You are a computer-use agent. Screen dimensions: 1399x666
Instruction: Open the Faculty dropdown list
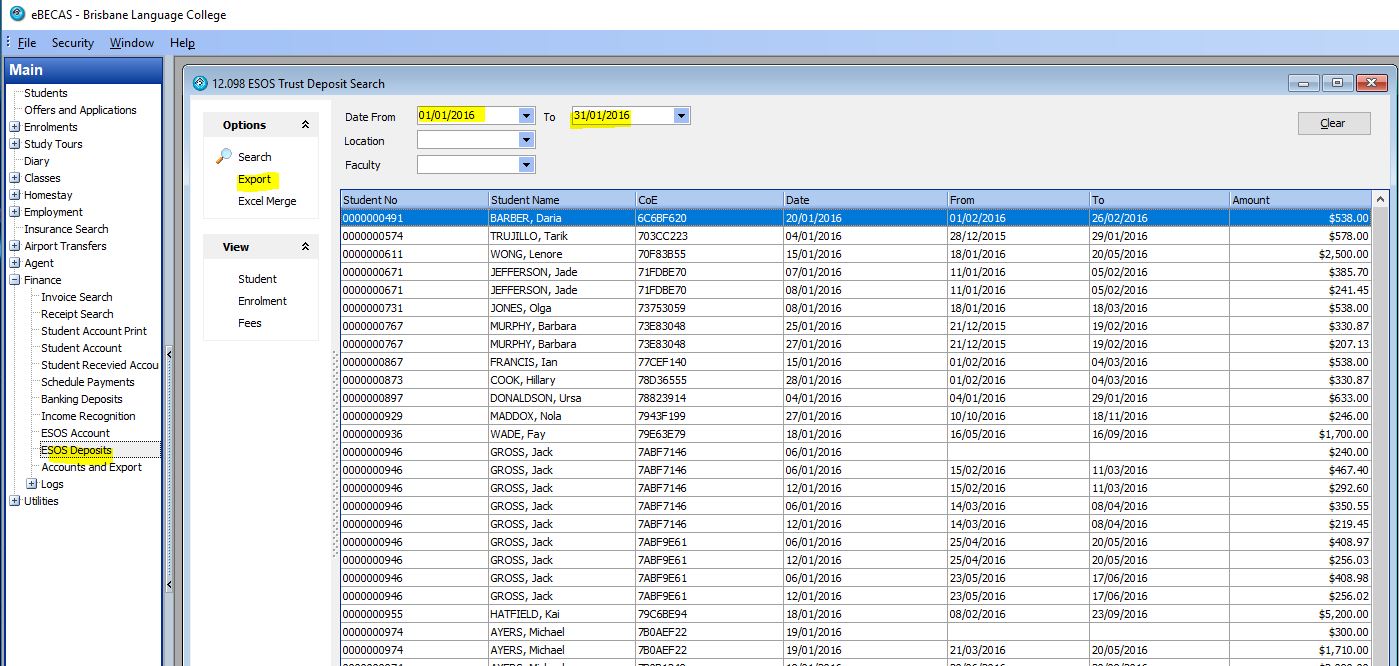click(x=526, y=165)
